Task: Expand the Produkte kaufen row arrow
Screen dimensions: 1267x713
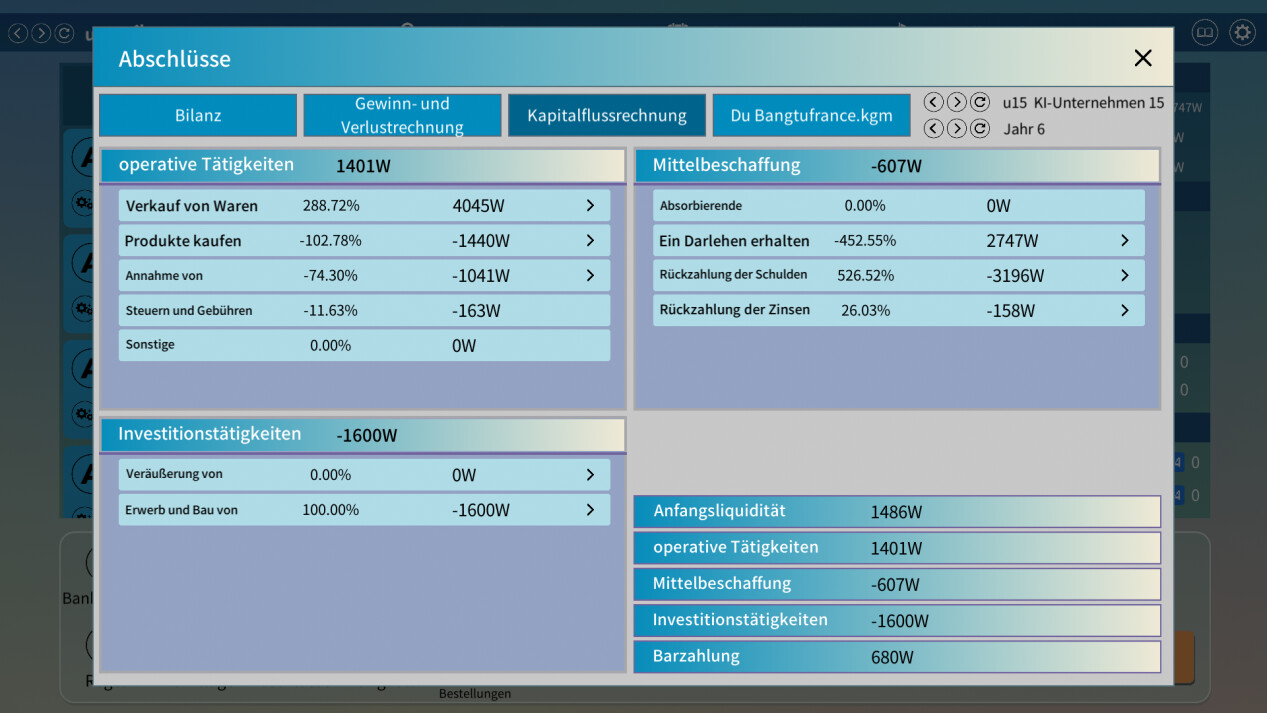Action: pos(590,241)
